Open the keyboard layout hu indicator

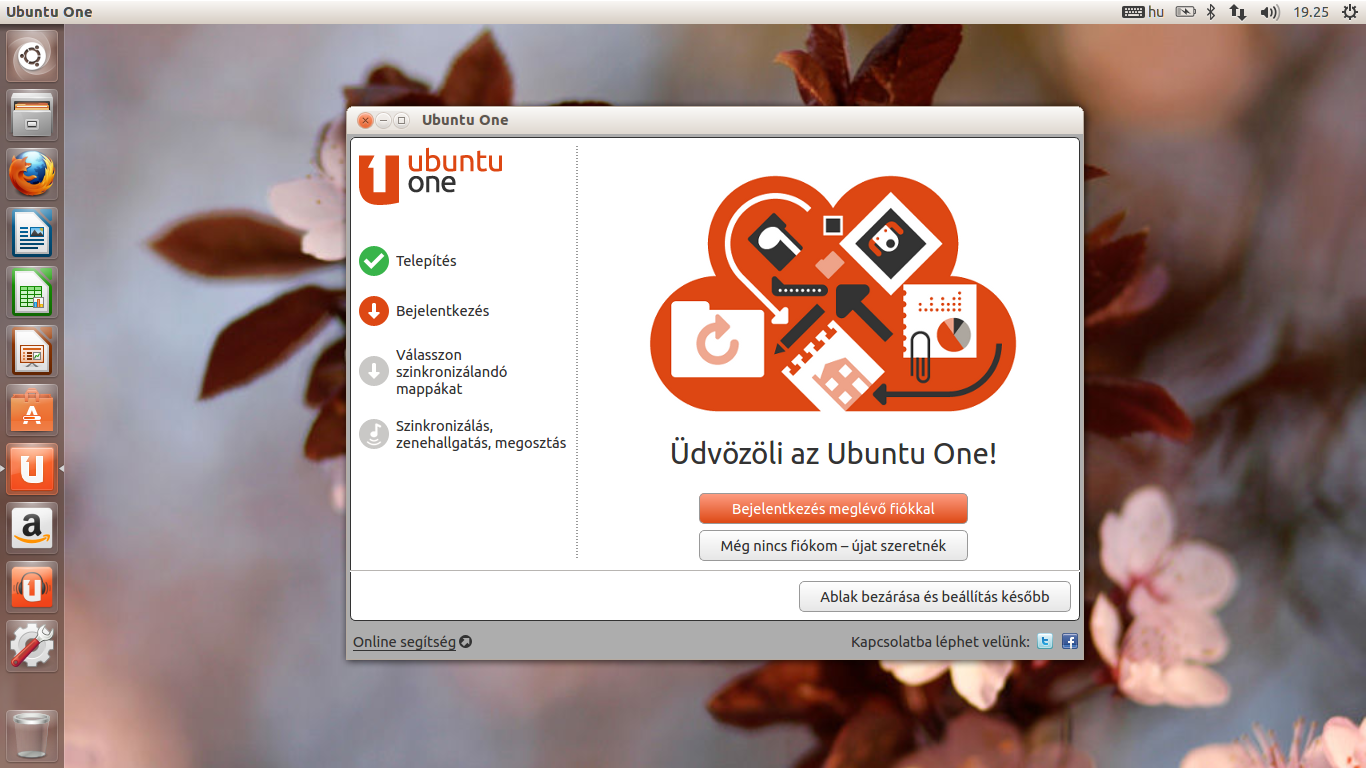(x=1143, y=12)
